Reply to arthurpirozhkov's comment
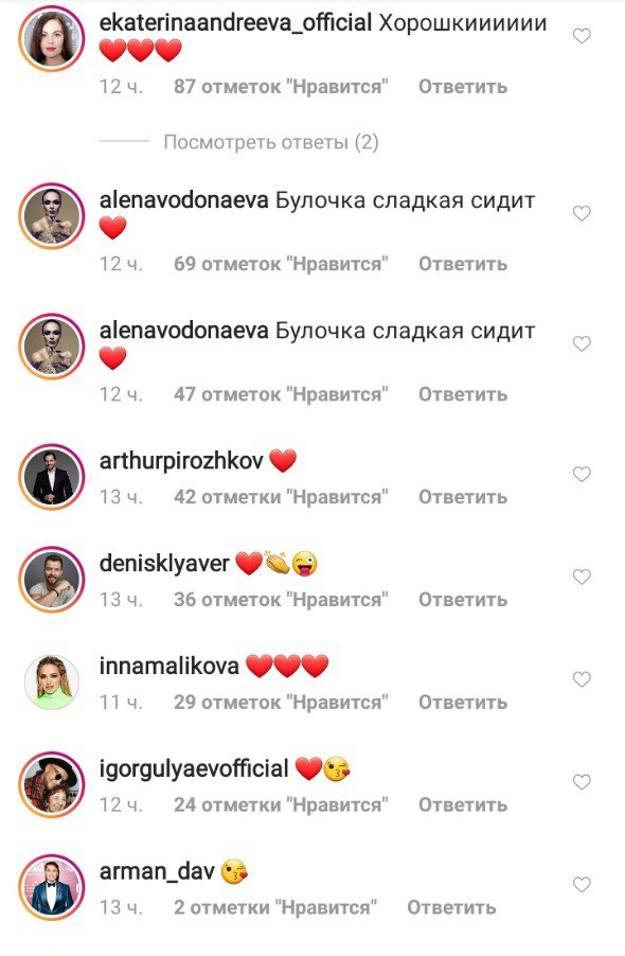 [463, 497]
